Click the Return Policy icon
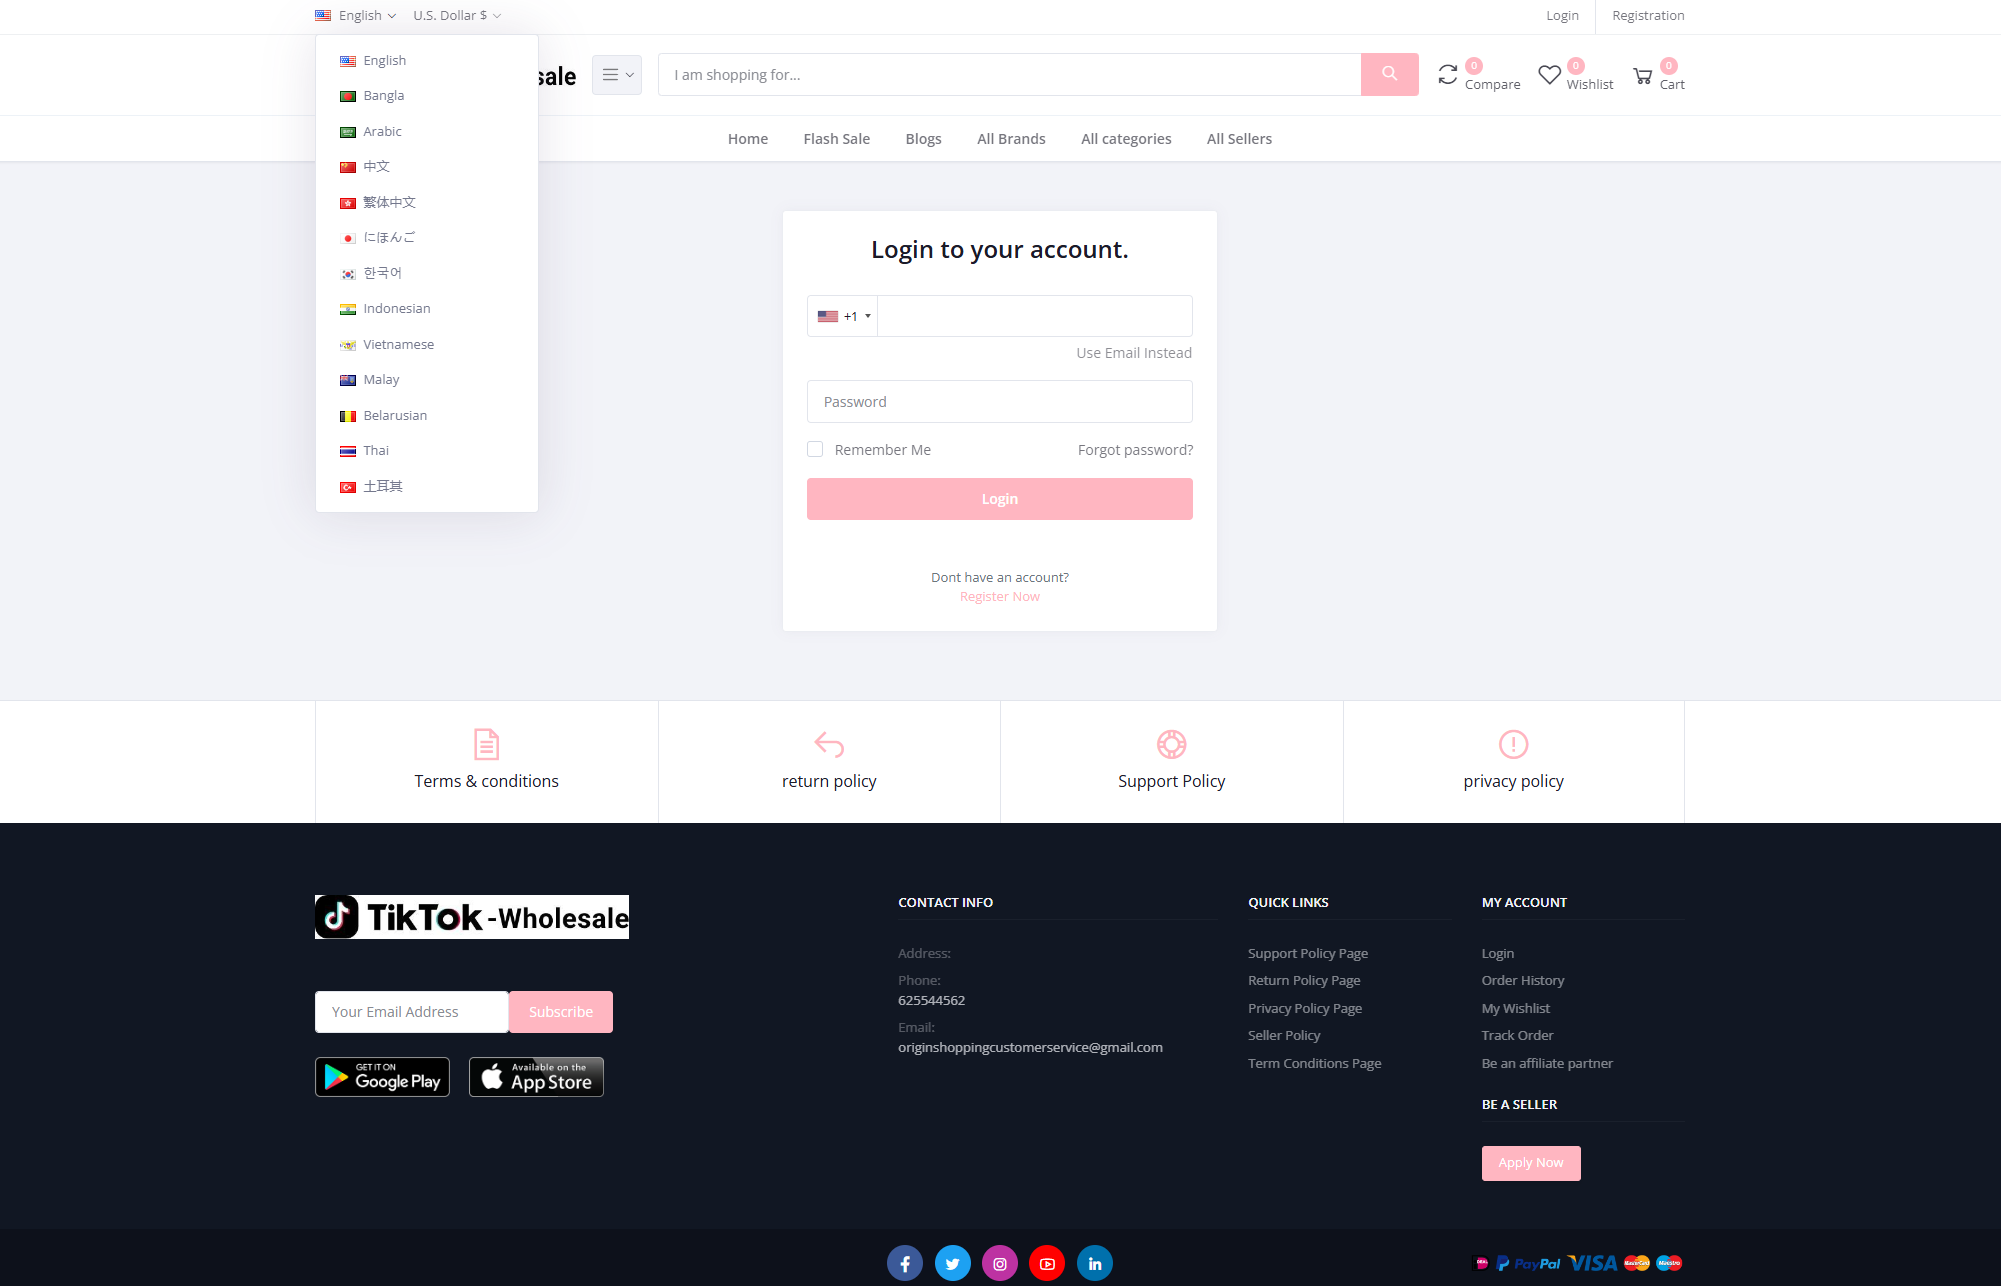 (x=828, y=744)
